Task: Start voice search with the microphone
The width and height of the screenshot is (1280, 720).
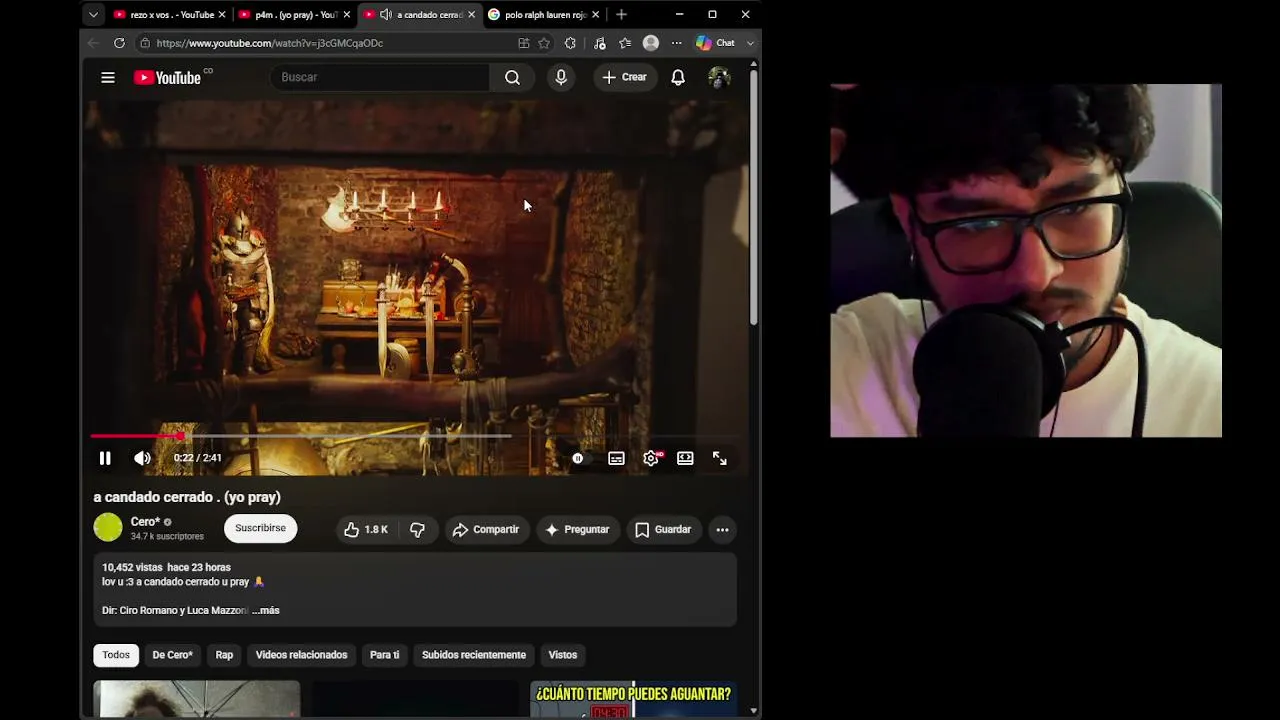Action: point(561,77)
